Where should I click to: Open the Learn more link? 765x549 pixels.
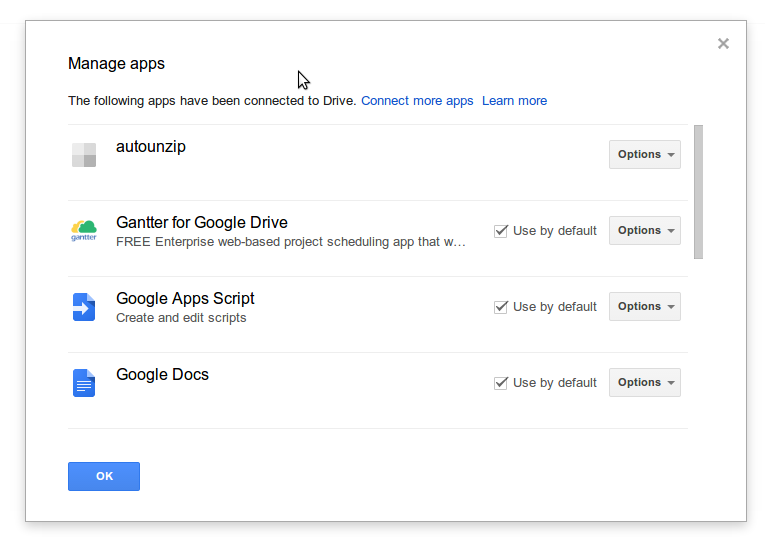[515, 101]
